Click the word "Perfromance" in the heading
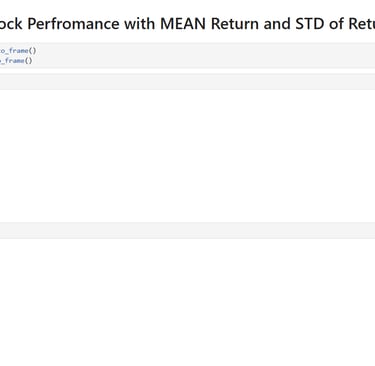 click(73, 24)
